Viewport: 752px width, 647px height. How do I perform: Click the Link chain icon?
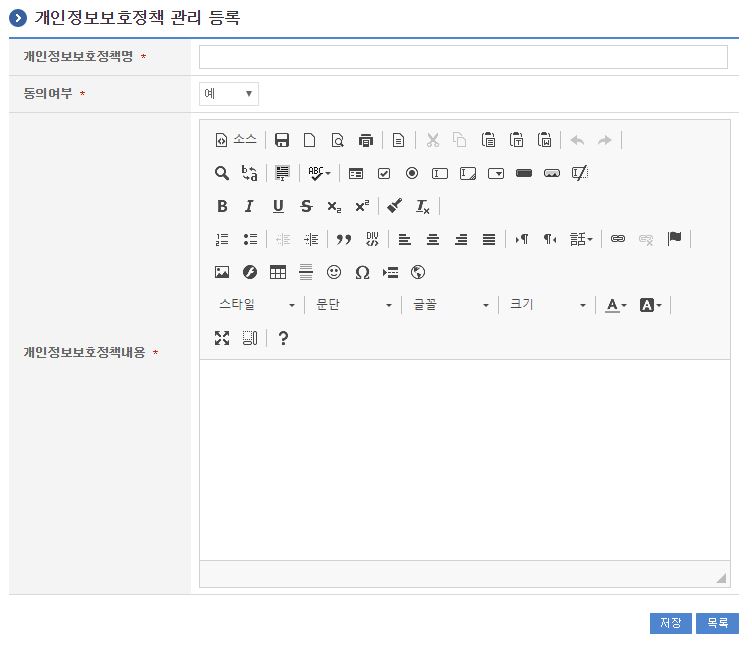click(x=618, y=239)
